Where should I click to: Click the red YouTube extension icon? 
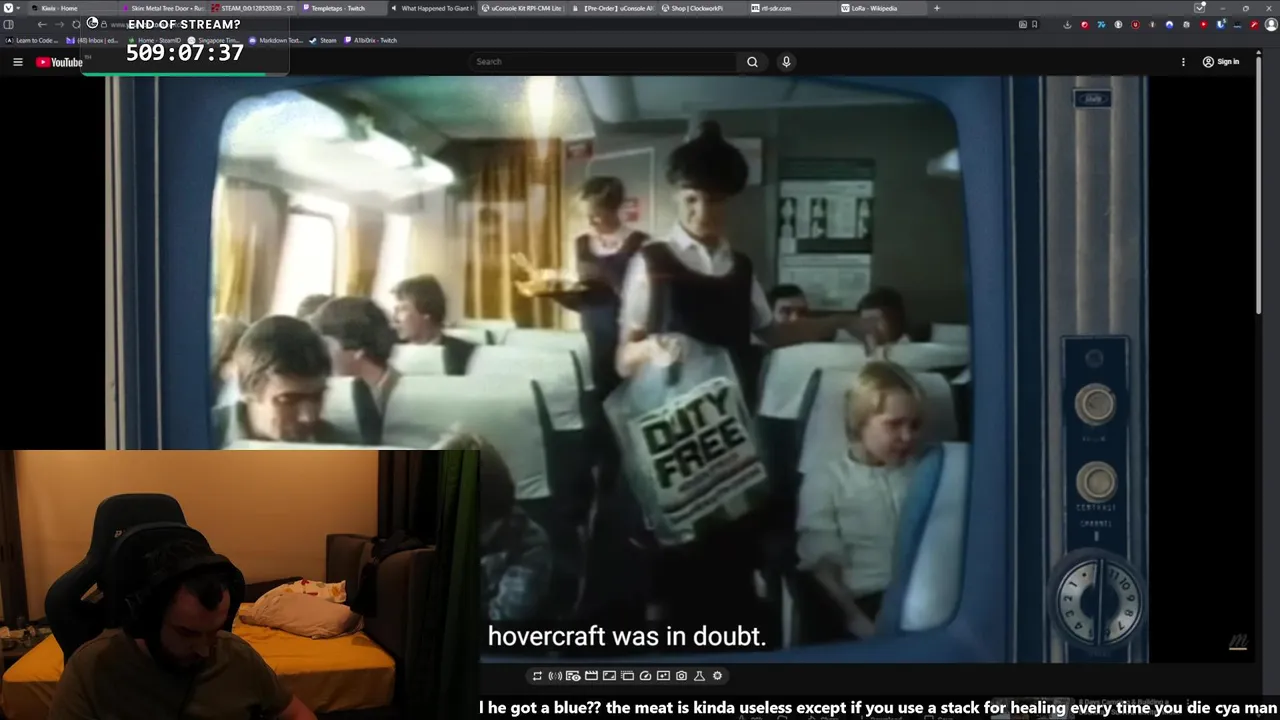coord(1203,24)
